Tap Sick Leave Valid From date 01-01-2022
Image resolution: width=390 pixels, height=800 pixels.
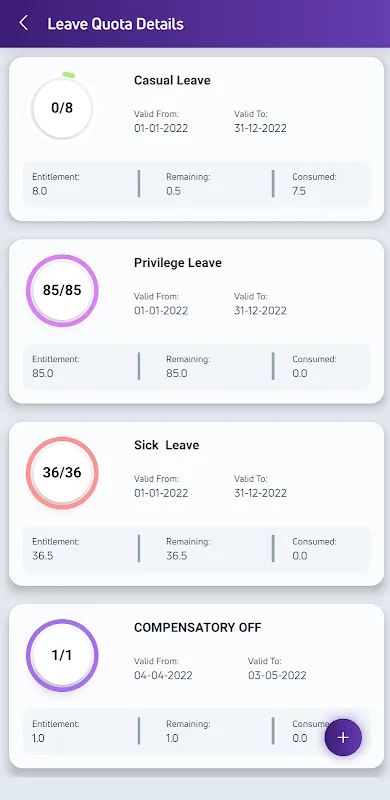click(161, 493)
